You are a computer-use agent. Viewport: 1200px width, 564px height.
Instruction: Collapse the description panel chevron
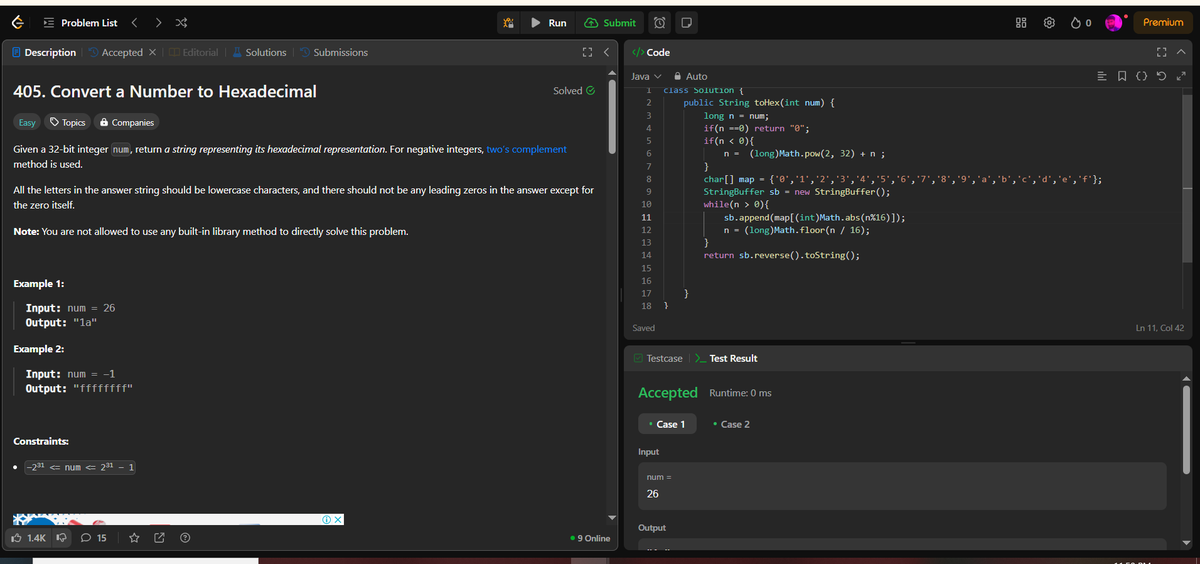pos(606,52)
